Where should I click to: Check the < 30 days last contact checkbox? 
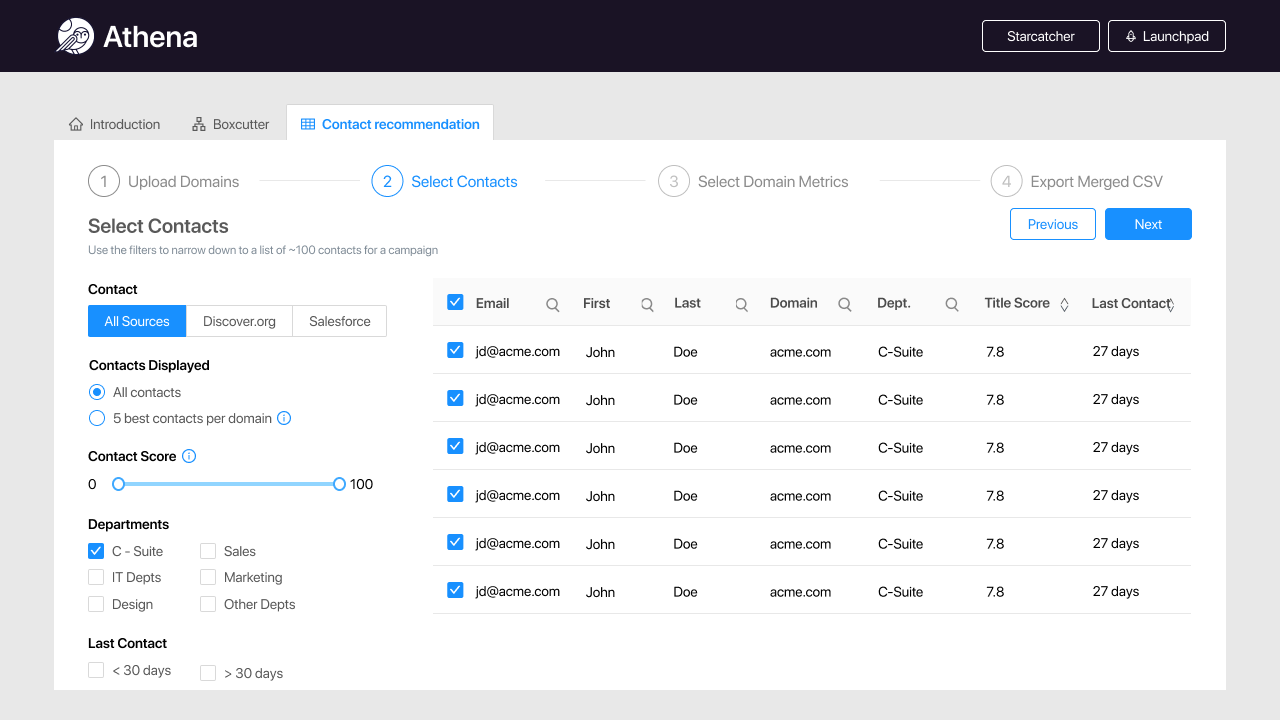click(96, 670)
